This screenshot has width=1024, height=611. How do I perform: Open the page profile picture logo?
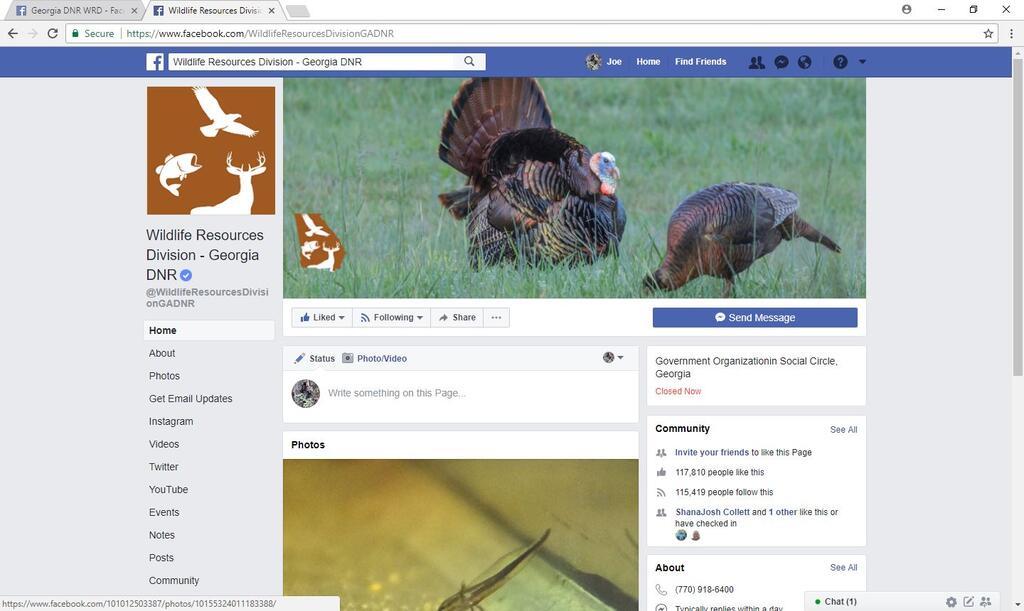(x=211, y=151)
